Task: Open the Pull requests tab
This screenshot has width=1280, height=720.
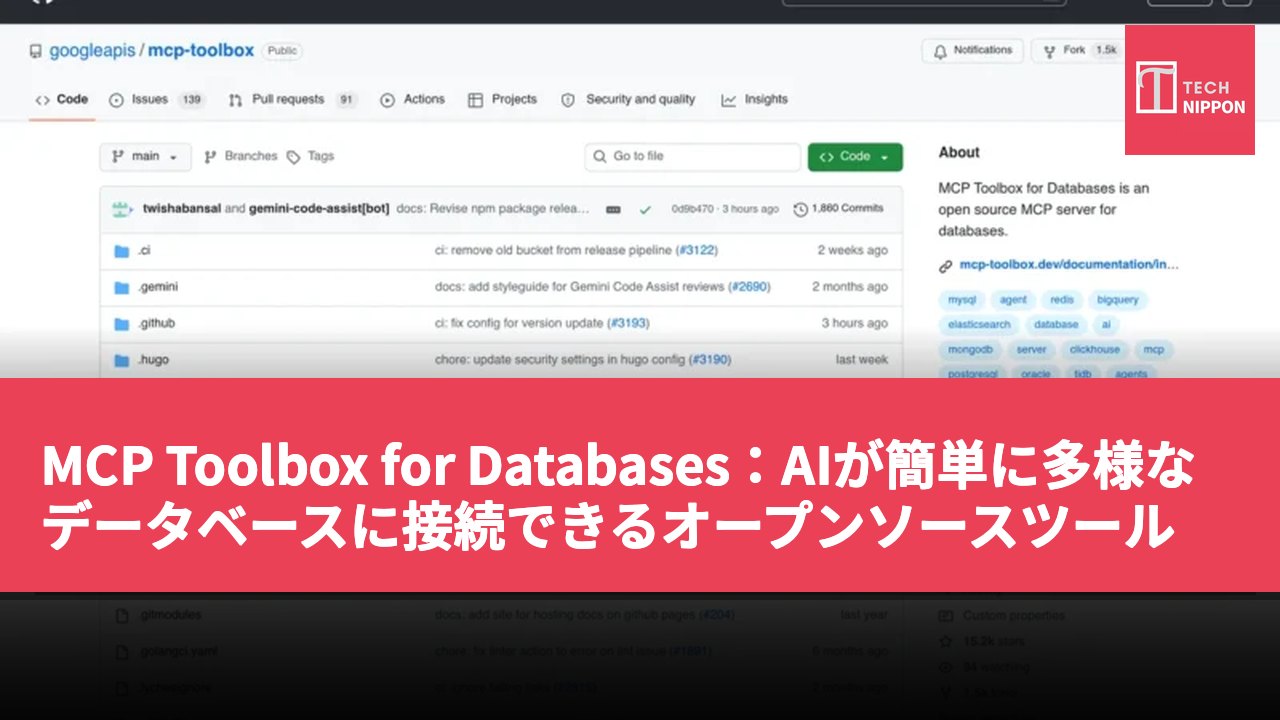Action: [292, 100]
